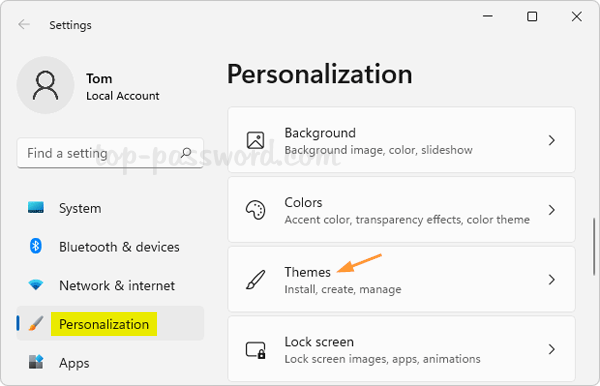Click the Tom user avatar icon
The image size is (600, 386).
click(x=45, y=85)
